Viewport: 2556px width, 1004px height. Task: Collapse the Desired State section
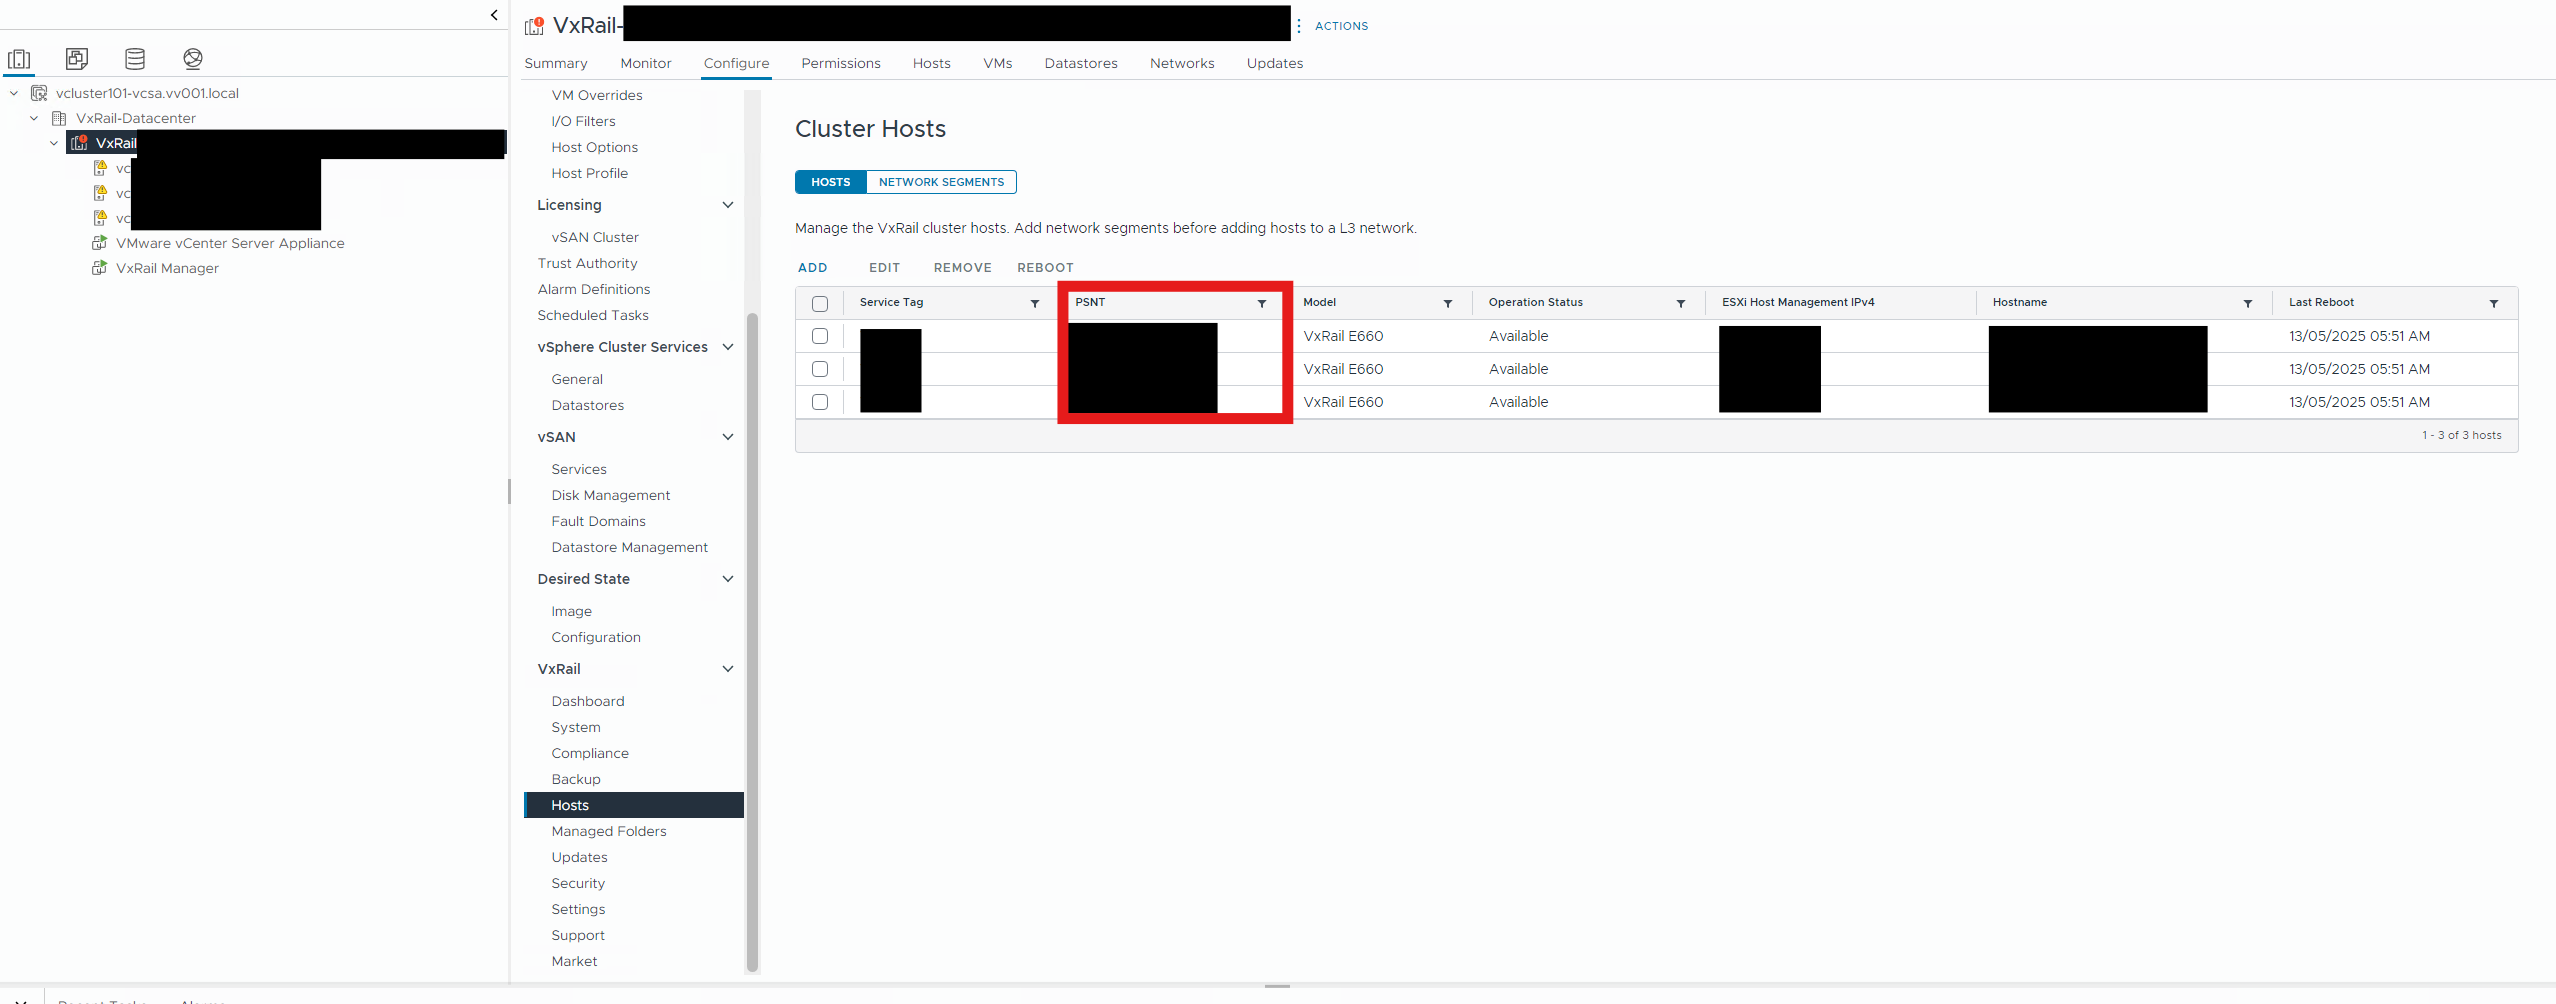[x=728, y=579]
